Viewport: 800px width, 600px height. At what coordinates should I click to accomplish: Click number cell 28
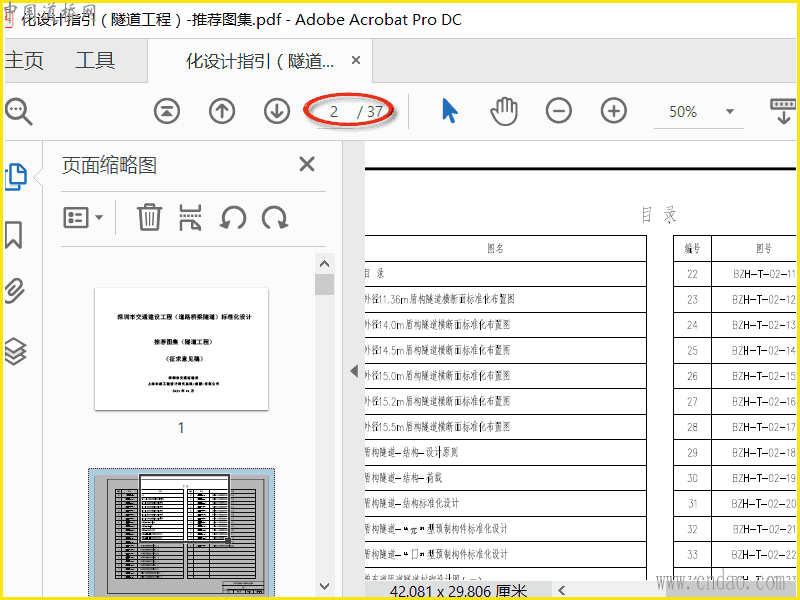tap(692, 427)
